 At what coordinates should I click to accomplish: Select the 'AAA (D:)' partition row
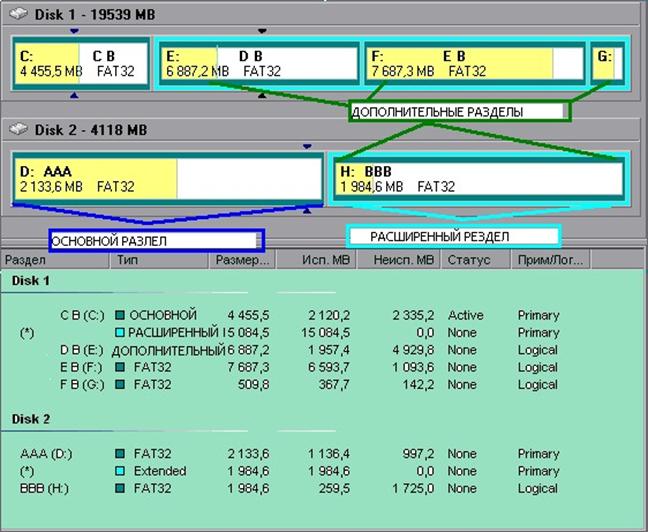(x=310, y=453)
